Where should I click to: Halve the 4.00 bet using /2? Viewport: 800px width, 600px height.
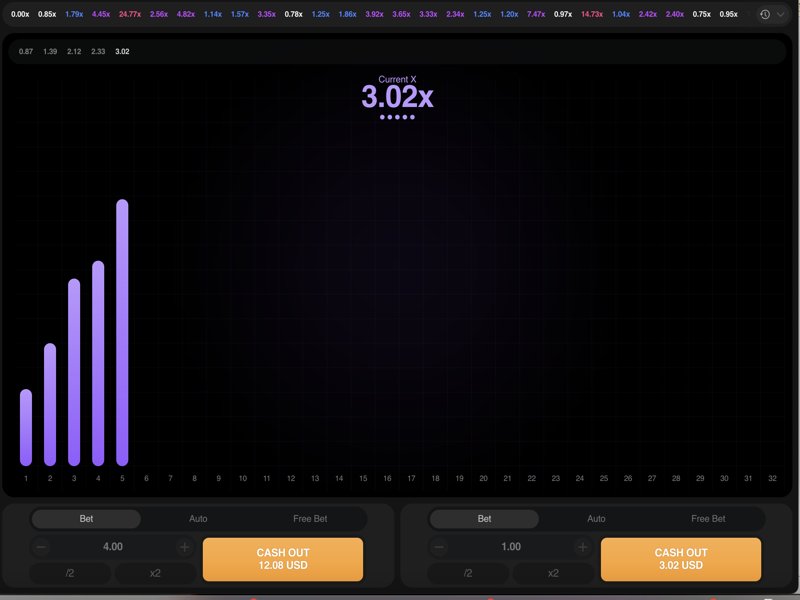click(x=70, y=573)
